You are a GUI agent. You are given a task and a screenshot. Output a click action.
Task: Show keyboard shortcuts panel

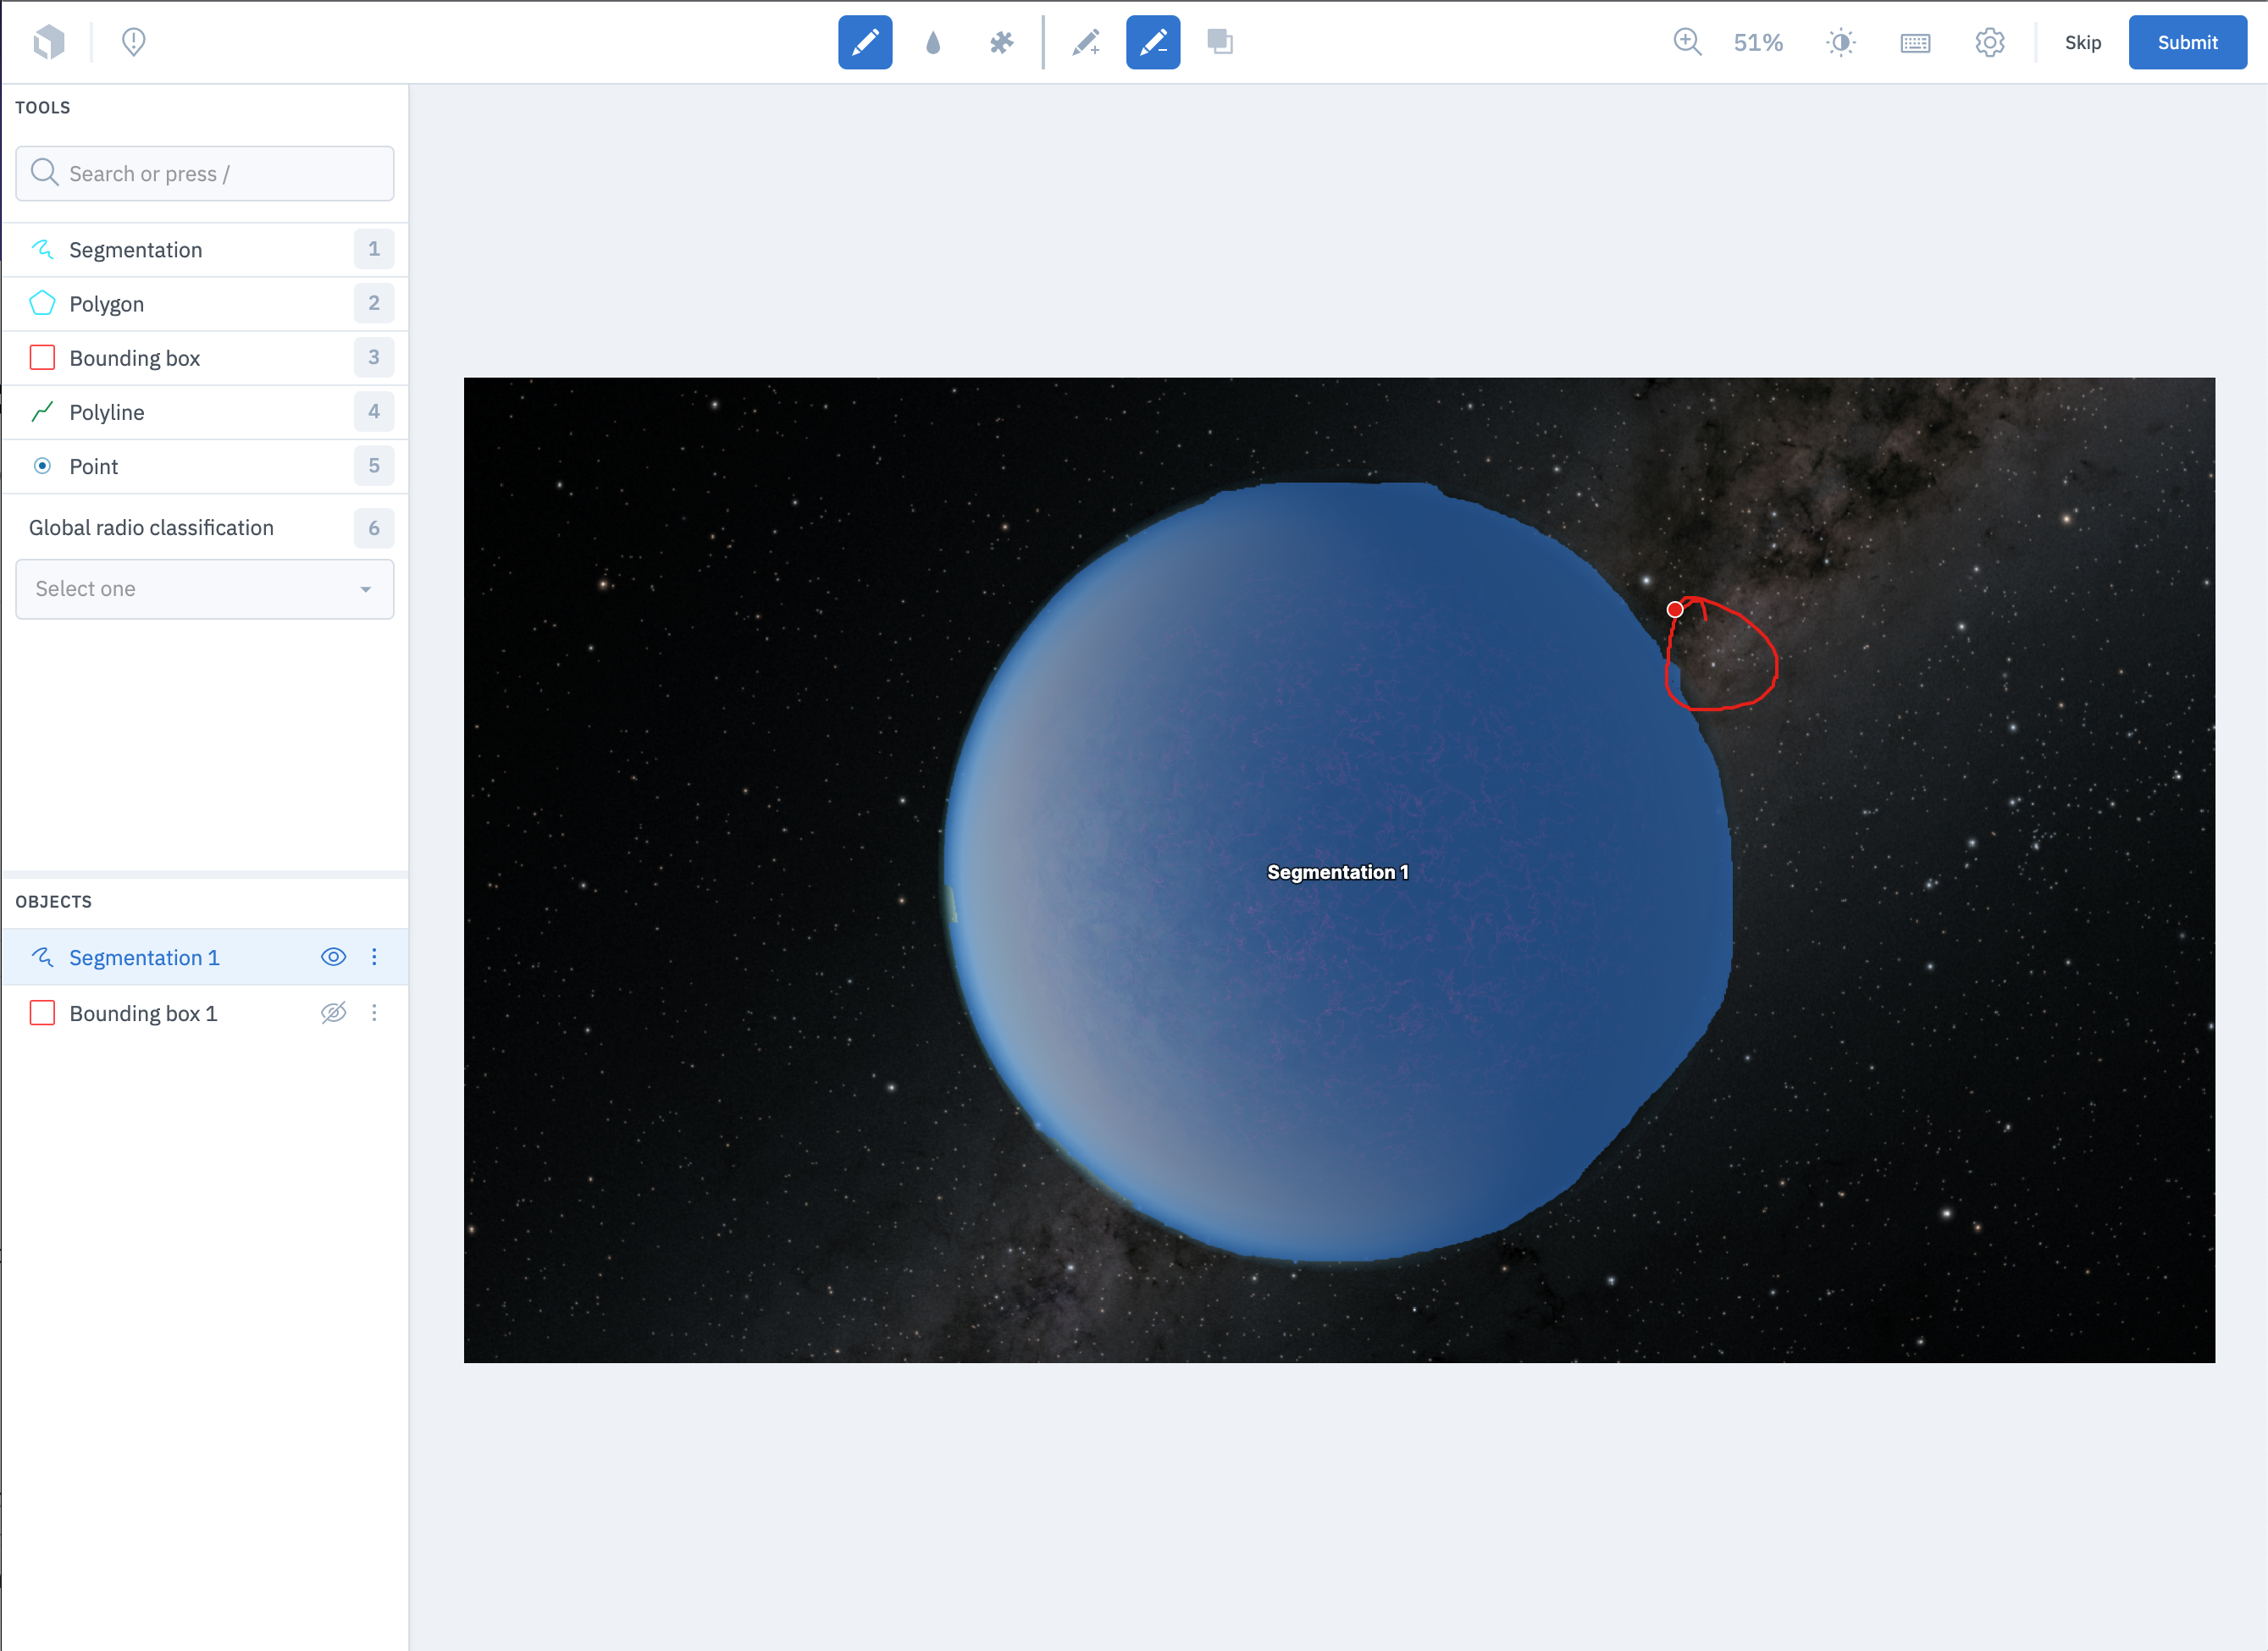coord(1914,42)
